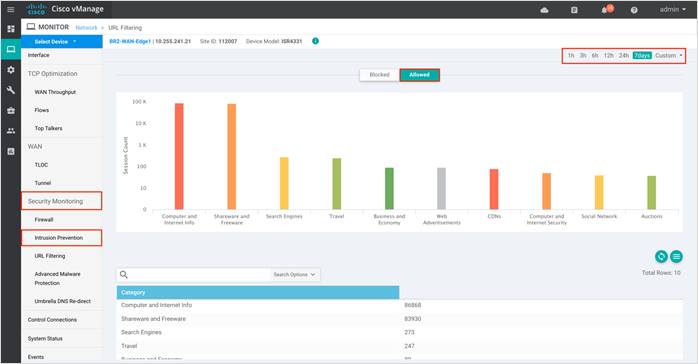This screenshot has height=364, width=698.
Task: Select the 12h time range
Action: pos(609,56)
